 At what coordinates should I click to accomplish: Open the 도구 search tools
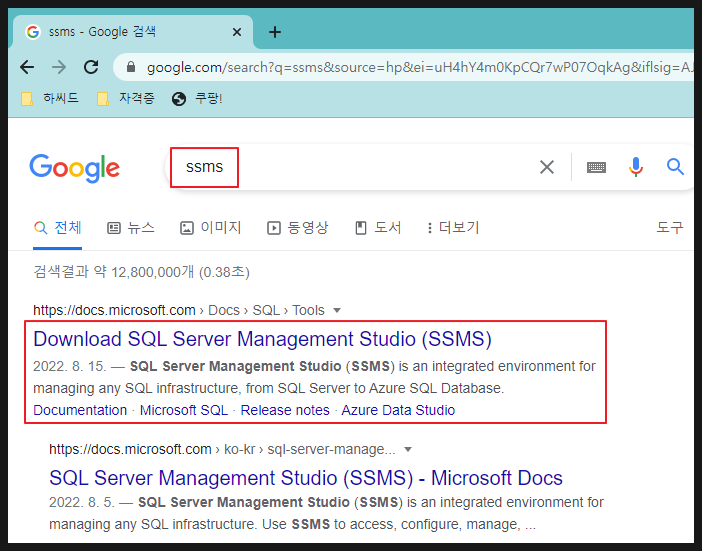pos(670,228)
